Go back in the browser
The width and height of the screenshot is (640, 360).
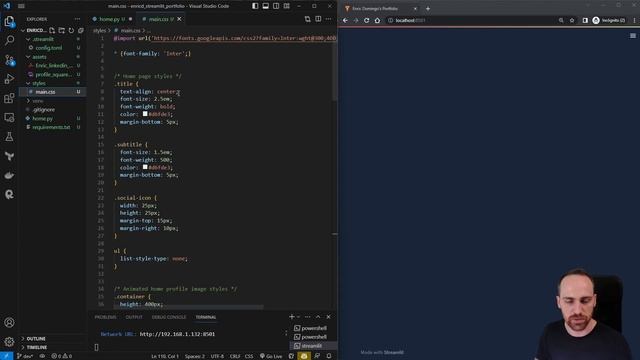tap(345, 20)
